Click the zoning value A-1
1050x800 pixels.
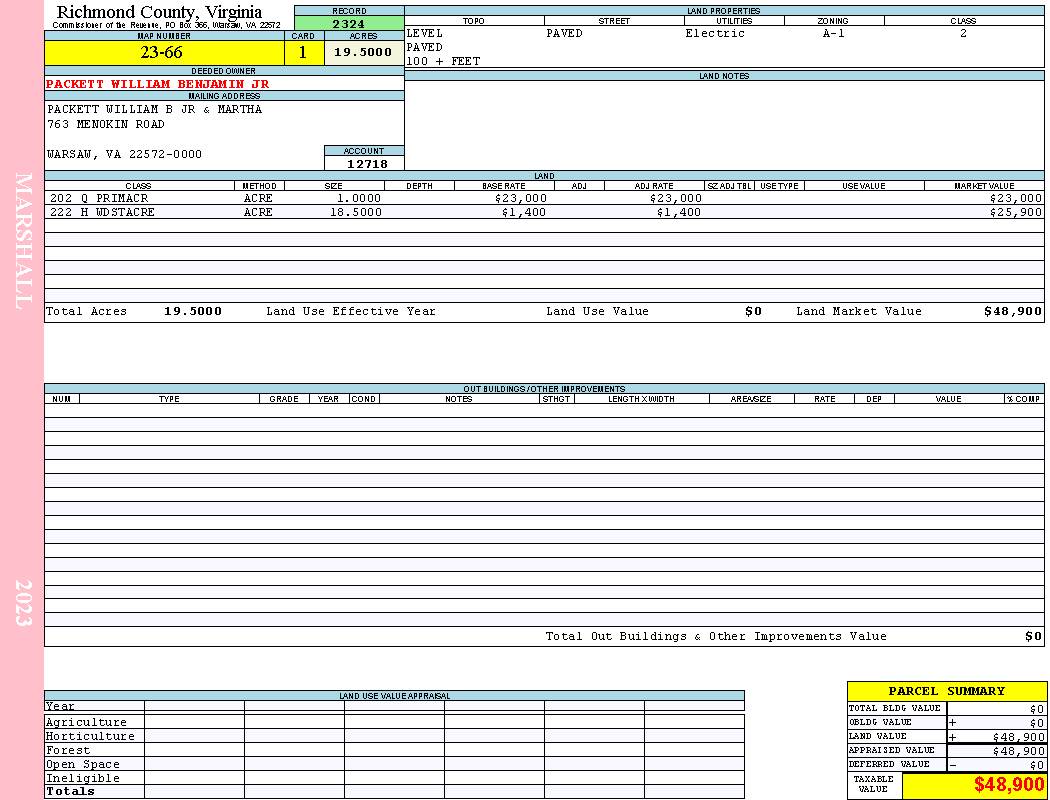834,33
